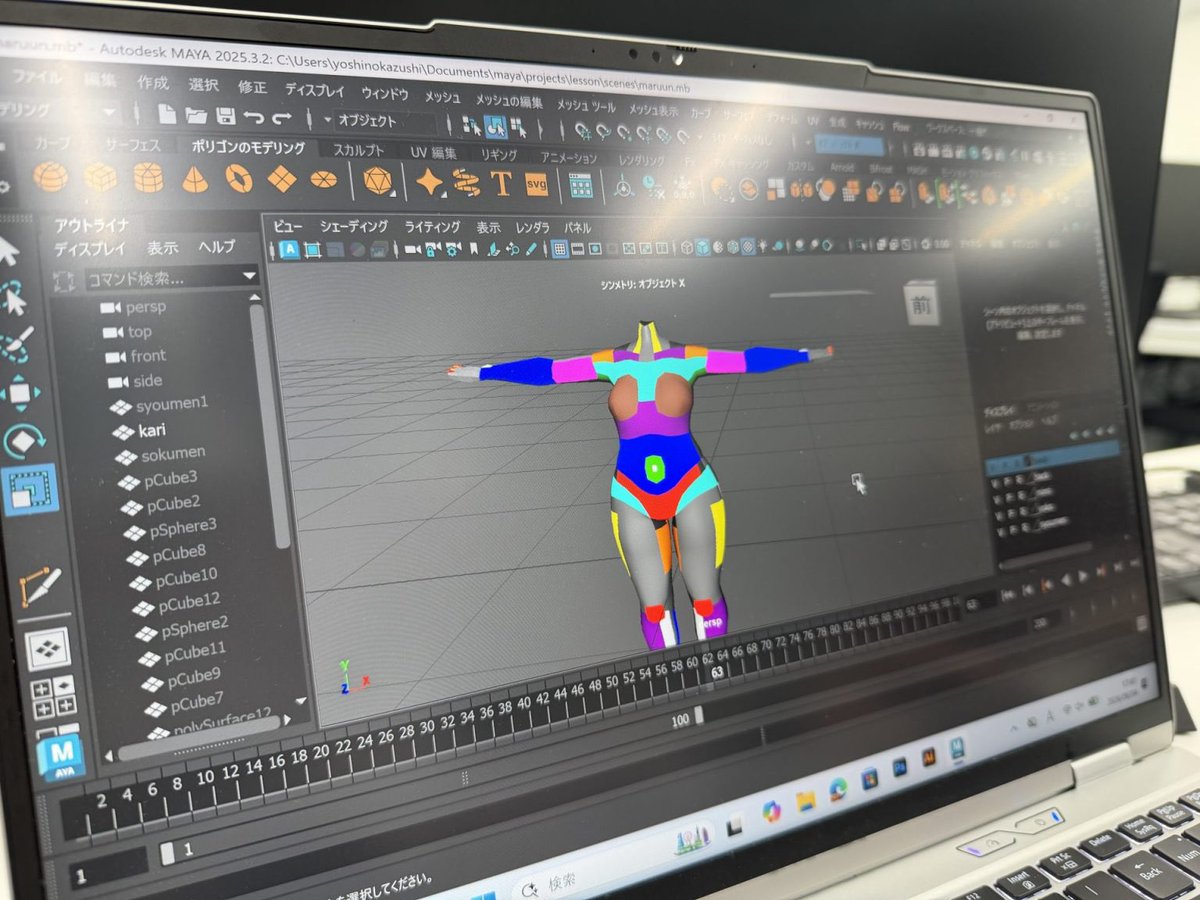Open the outliner ディスプレイ menu
Viewport: 1200px width, 900px height.
click(x=90, y=249)
